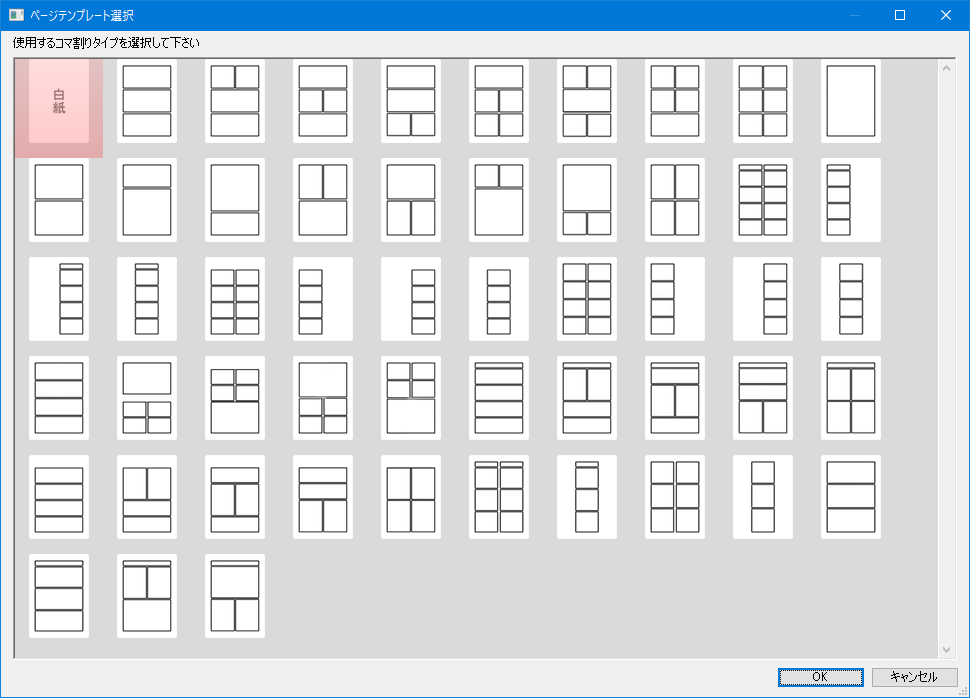Pick first-row layout with only top row split
Viewport: 970px width, 698px height.
(x=235, y=101)
